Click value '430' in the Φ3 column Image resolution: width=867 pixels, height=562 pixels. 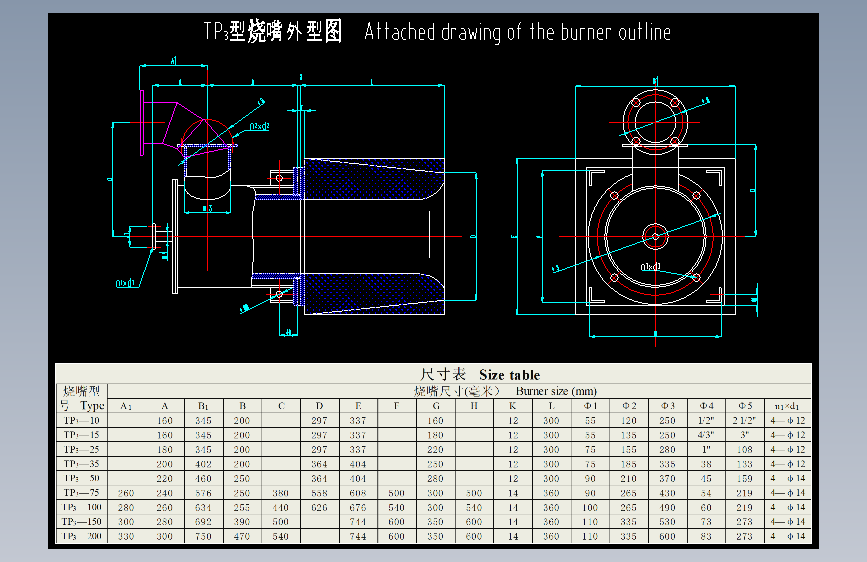tap(667, 493)
